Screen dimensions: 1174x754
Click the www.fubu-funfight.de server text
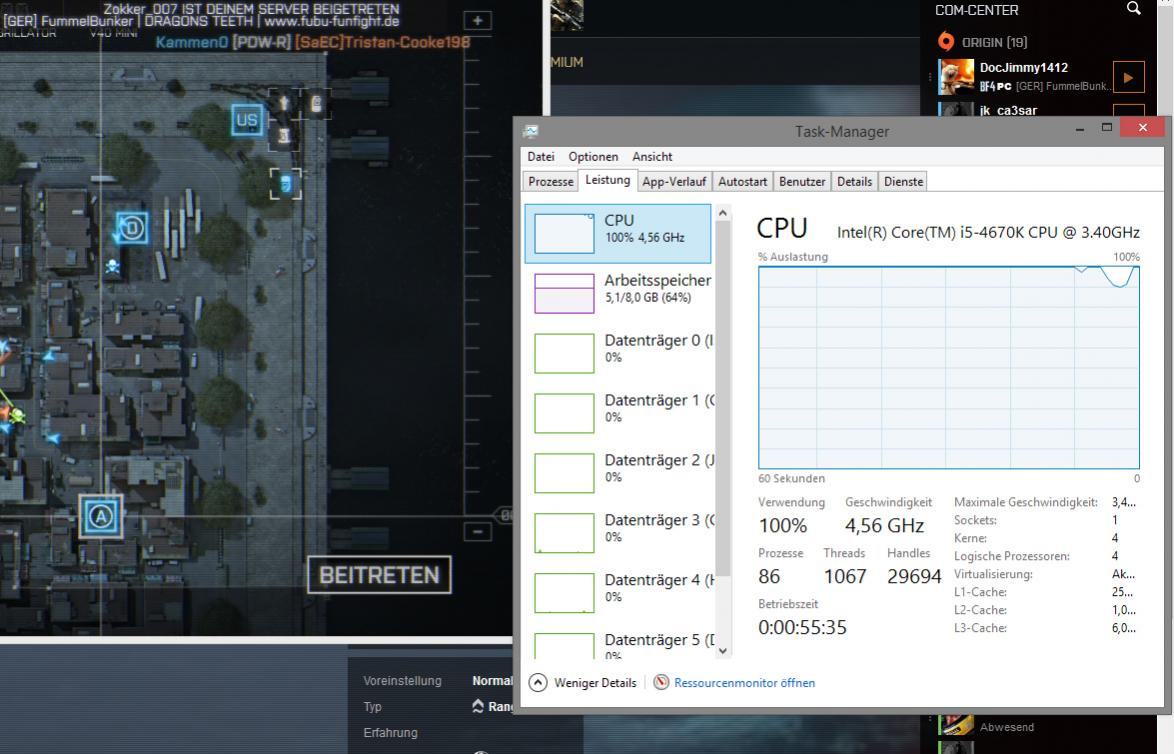pos(332,21)
